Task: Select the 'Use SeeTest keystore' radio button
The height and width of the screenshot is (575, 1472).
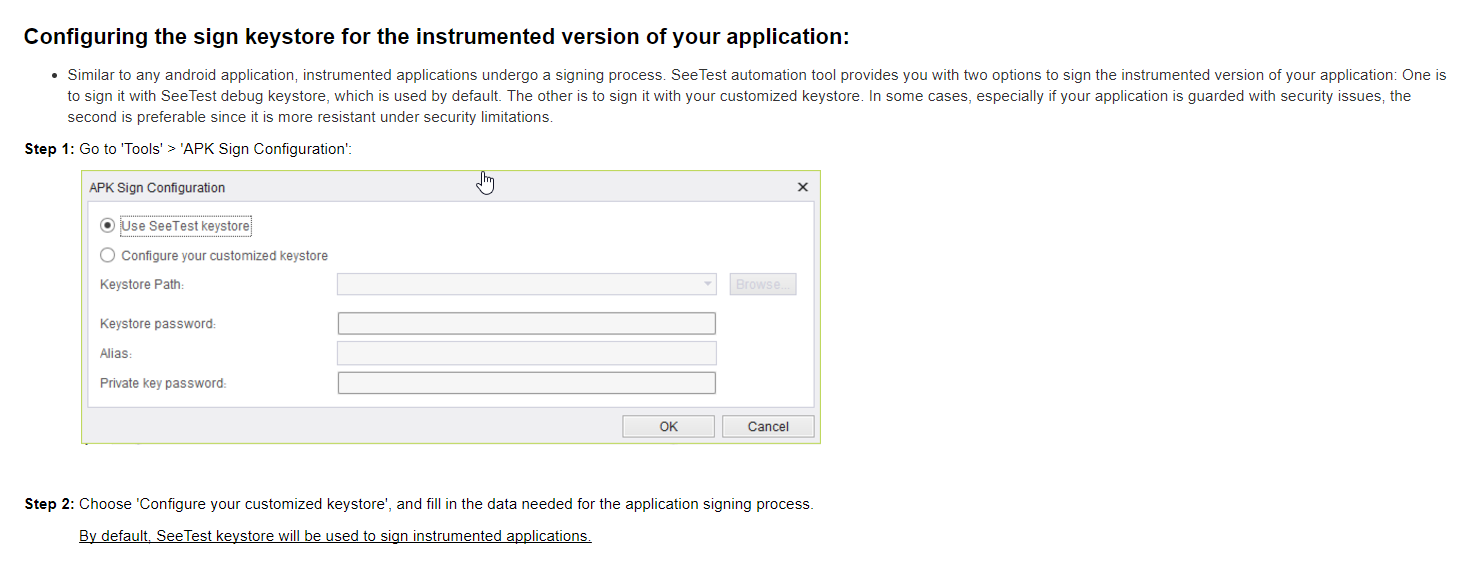Action: 108,226
